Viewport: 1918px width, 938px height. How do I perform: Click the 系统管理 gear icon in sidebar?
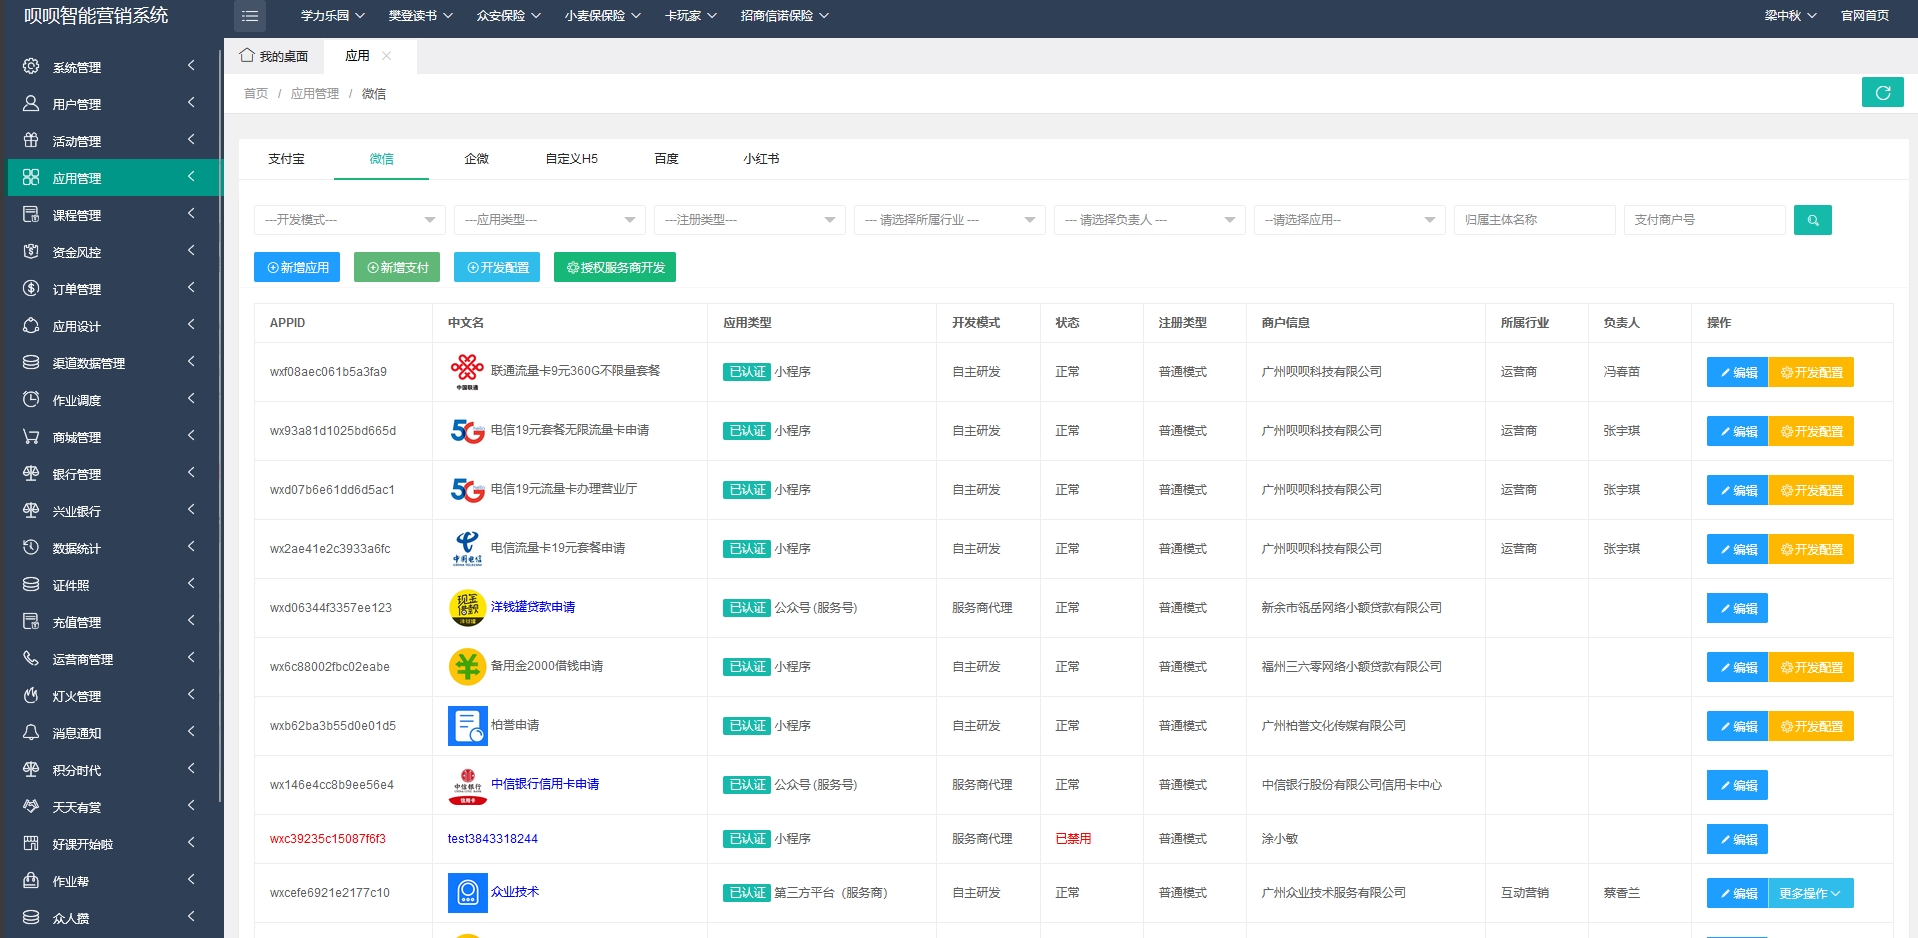(x=31, y=67)
